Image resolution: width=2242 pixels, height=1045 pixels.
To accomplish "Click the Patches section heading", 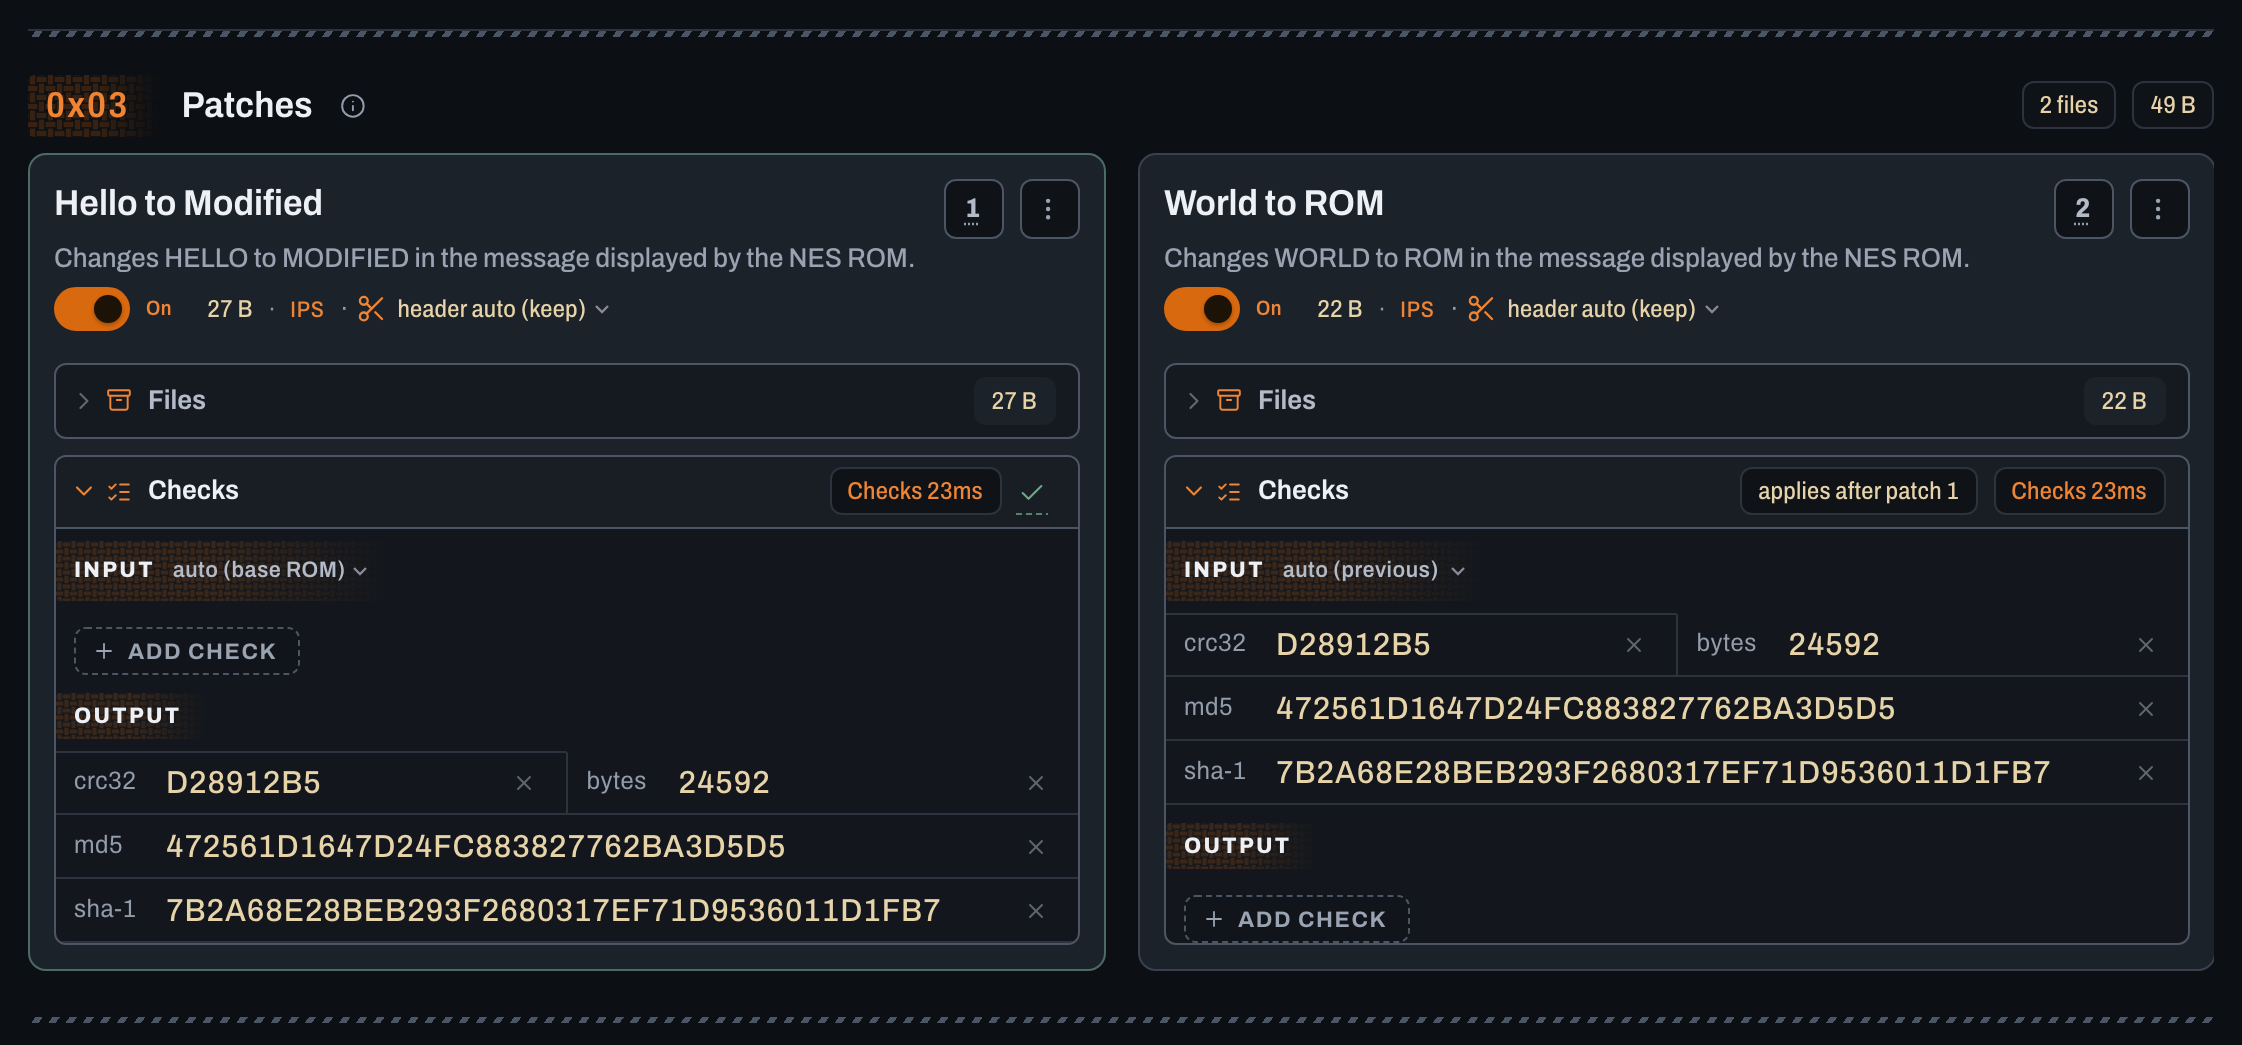I will [x=247, y=105].
